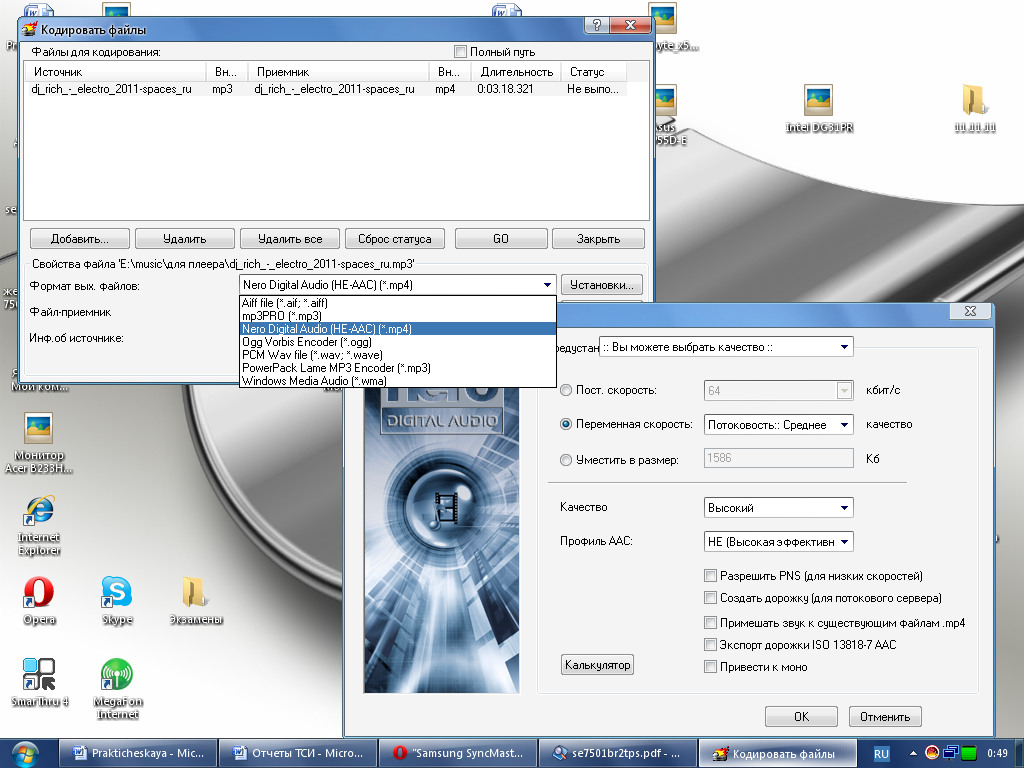Viewport: 1024px width, 768px height.
Task: Click the RU language indicator in tray
Action: click(881, 754)
